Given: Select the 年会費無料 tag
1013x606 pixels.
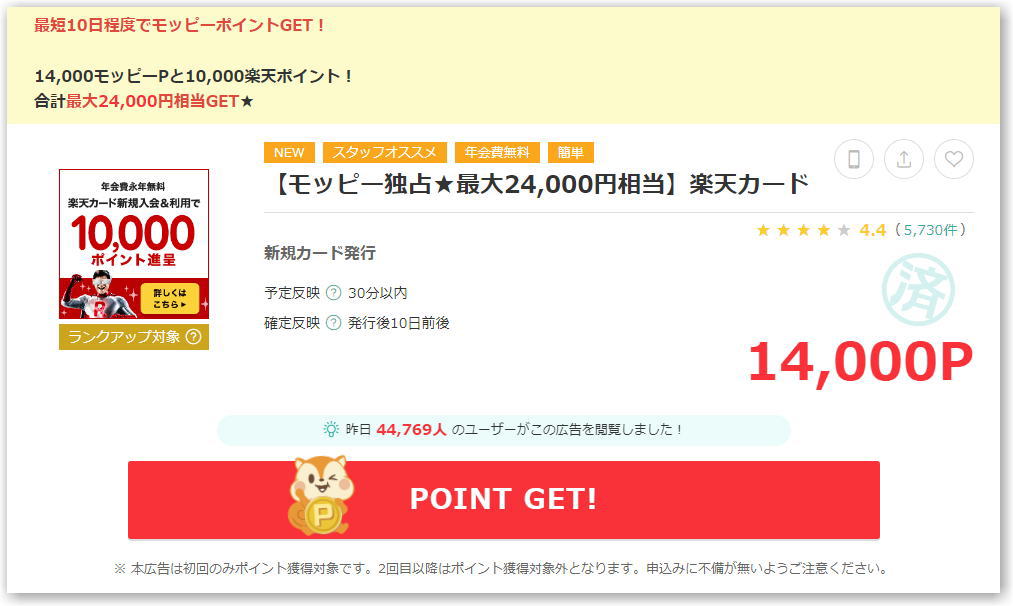Looking at the screenshot, I should pos(497,152).
